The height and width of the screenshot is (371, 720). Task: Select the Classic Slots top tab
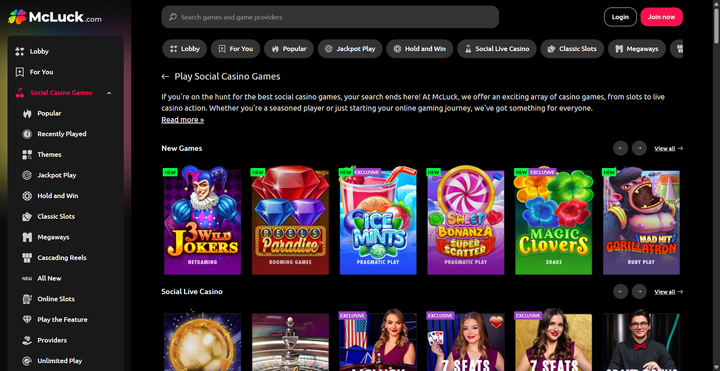[x=572, y=49]
